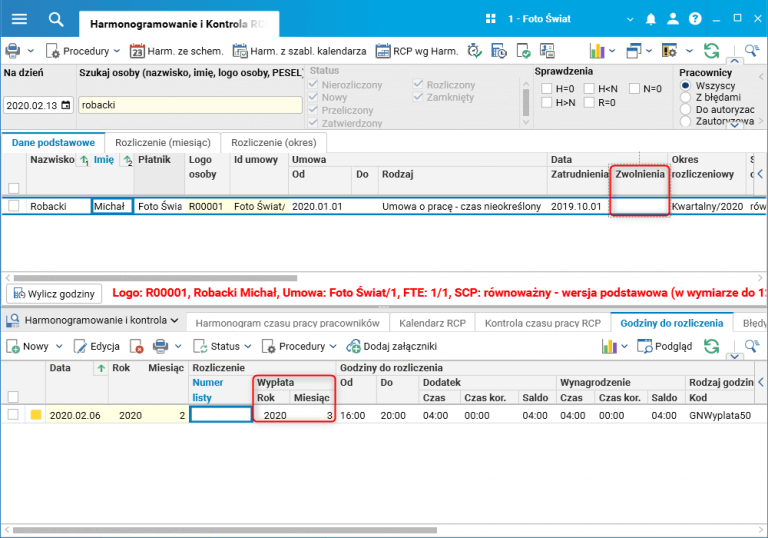The height and width of the screenshot is (538, 768).
Task: Switch to Rozliczenie (miesiąc) tab
Action: coord(163,143)
